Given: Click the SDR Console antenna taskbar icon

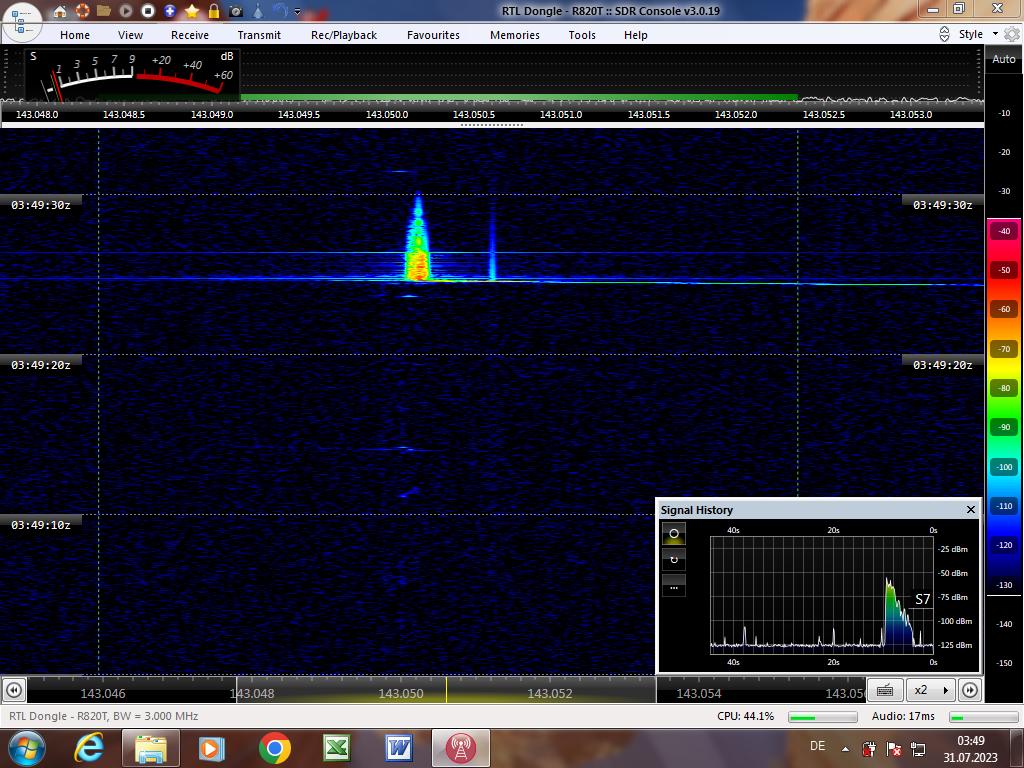Looking at the screenshot, I should (460, 748).
